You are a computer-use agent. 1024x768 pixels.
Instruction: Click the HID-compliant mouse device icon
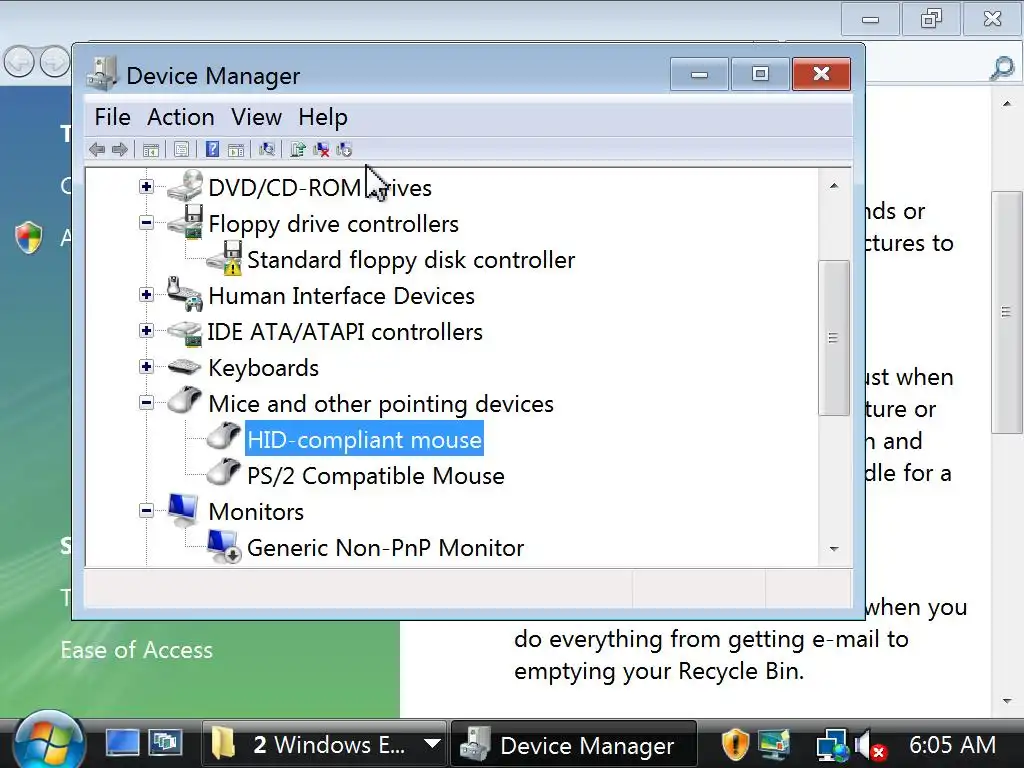click(x=224, y=436)
